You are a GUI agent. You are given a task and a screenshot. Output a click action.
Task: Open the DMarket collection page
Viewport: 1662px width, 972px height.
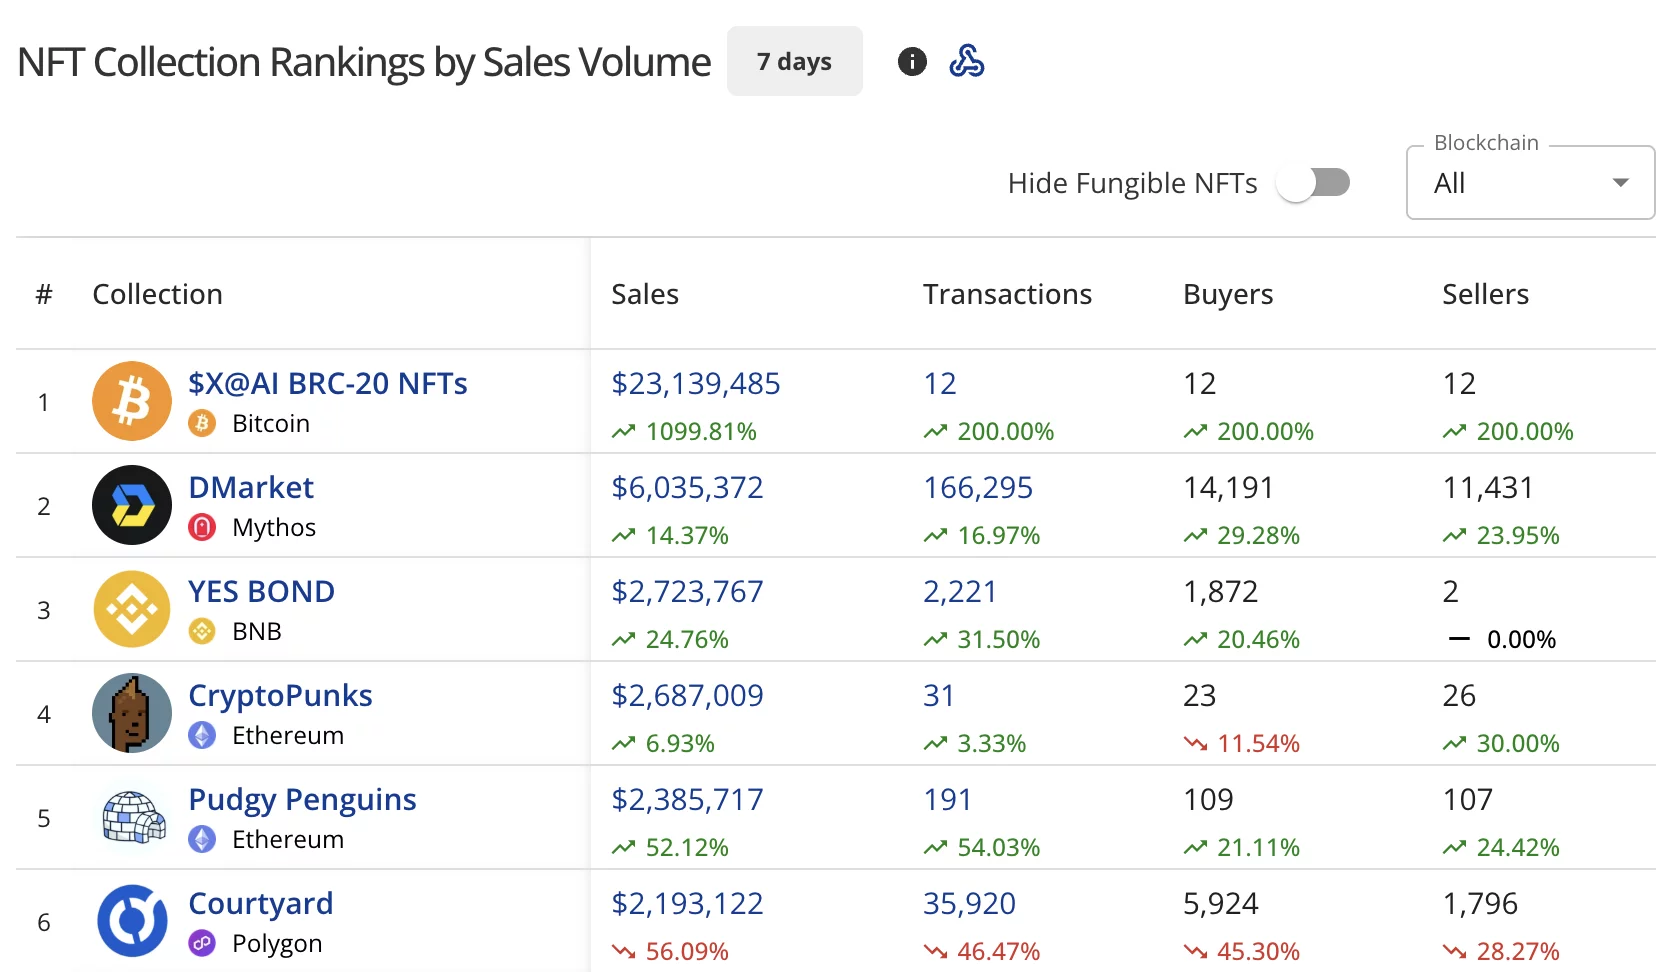(251, 487)
